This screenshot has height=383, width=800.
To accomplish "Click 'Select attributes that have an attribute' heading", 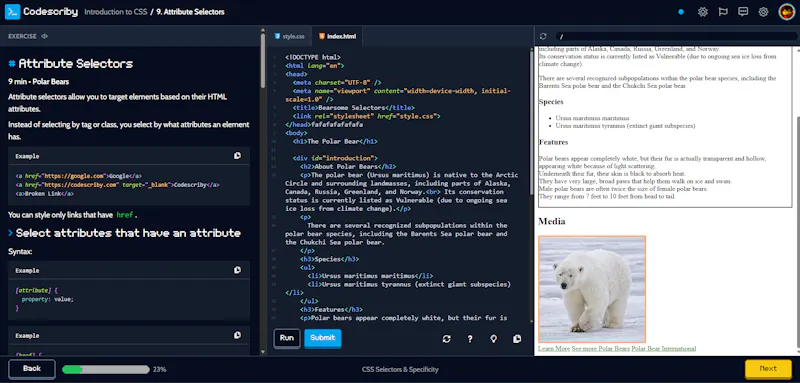I will click(x=128, y=233).
